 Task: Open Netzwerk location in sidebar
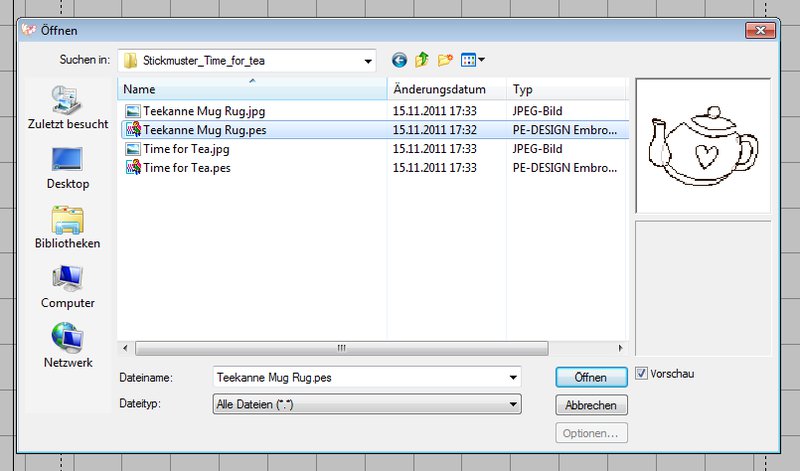[x=68, y=345]
